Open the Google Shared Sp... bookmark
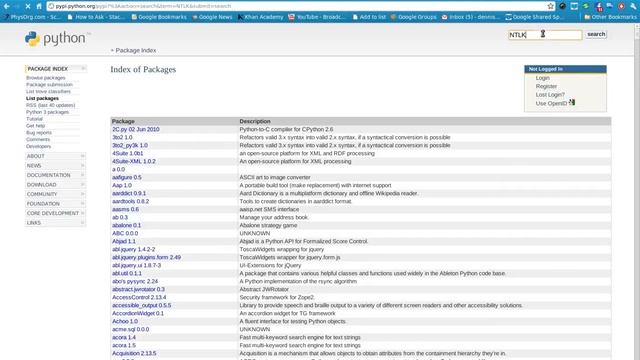The width and height of the screenshot is (640, 360). [x=534, y=17]
